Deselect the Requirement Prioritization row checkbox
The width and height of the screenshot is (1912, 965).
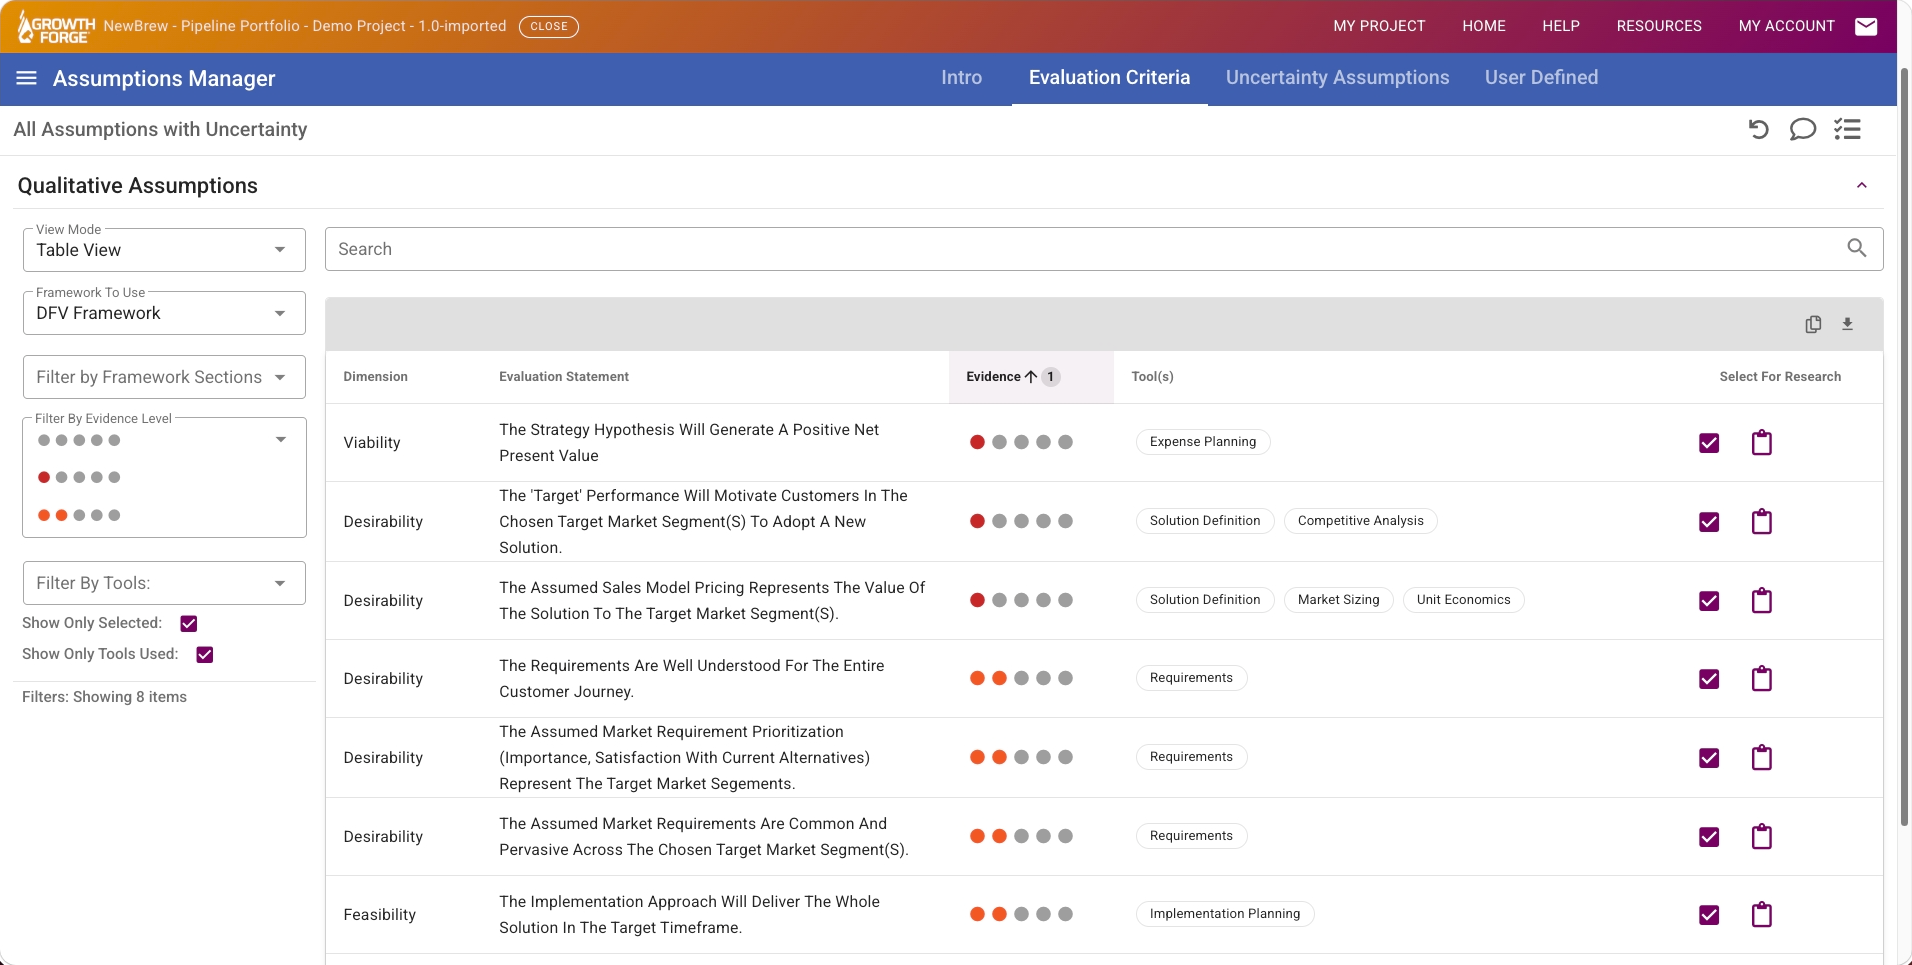click(1709, 758)
